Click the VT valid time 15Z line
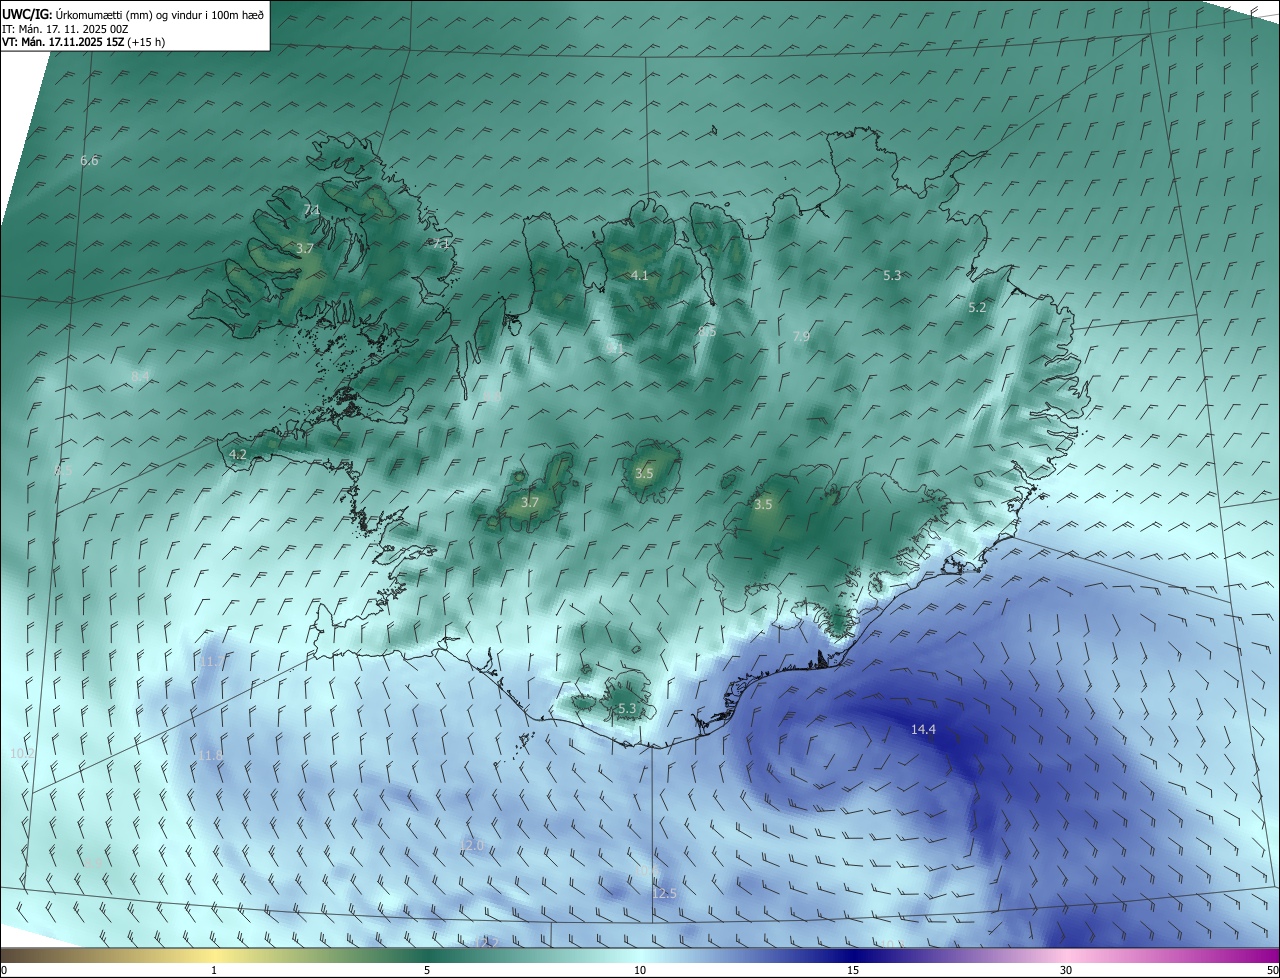The width and height of the screenshot is (1280, 978). pos(83,41)
